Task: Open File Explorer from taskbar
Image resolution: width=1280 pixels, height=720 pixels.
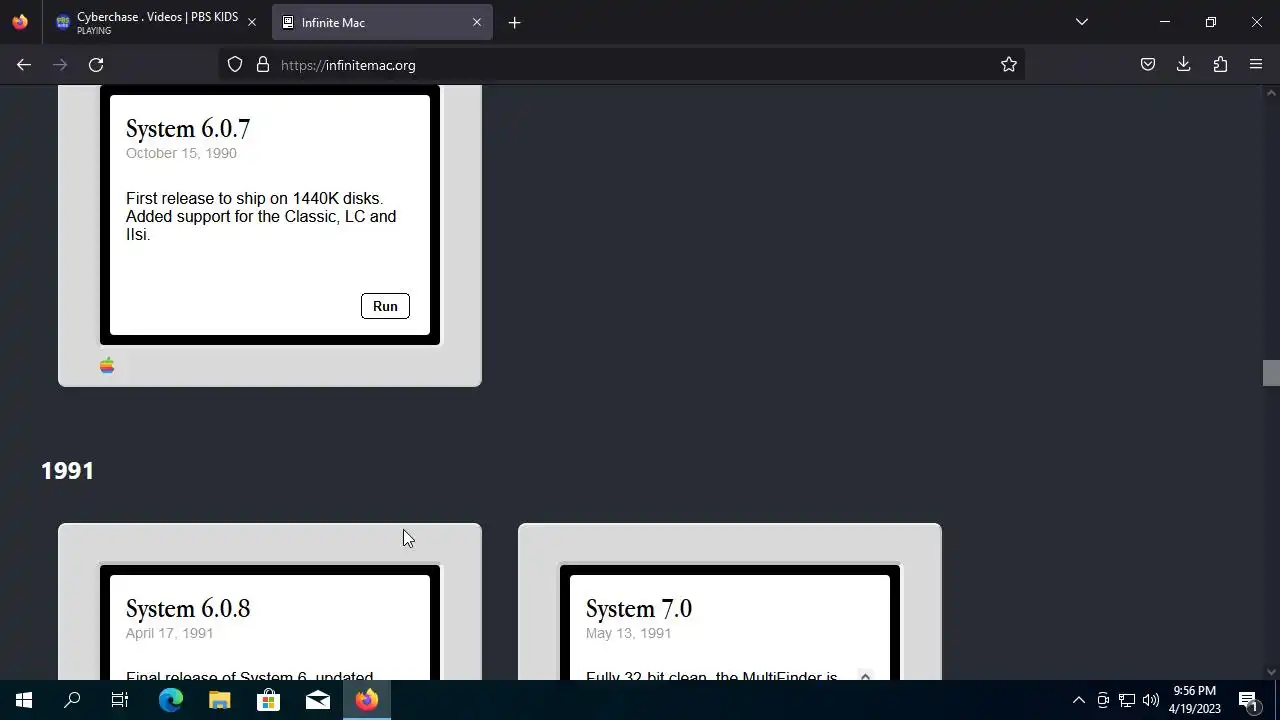Action: 219,700
